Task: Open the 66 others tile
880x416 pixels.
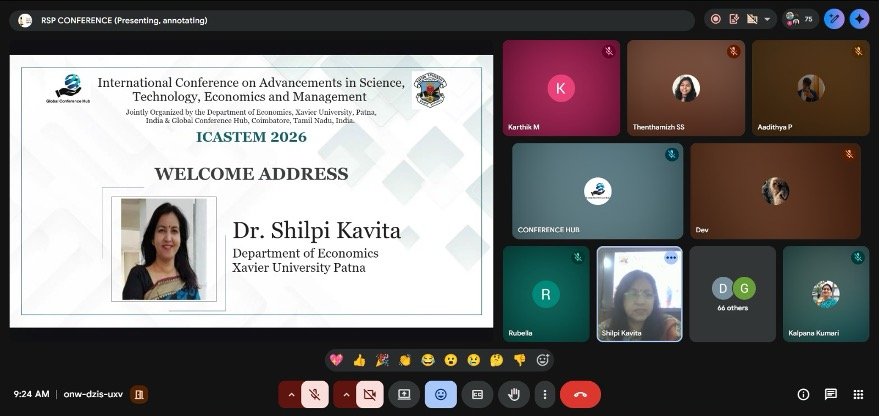Action: (x=732, y=294)
